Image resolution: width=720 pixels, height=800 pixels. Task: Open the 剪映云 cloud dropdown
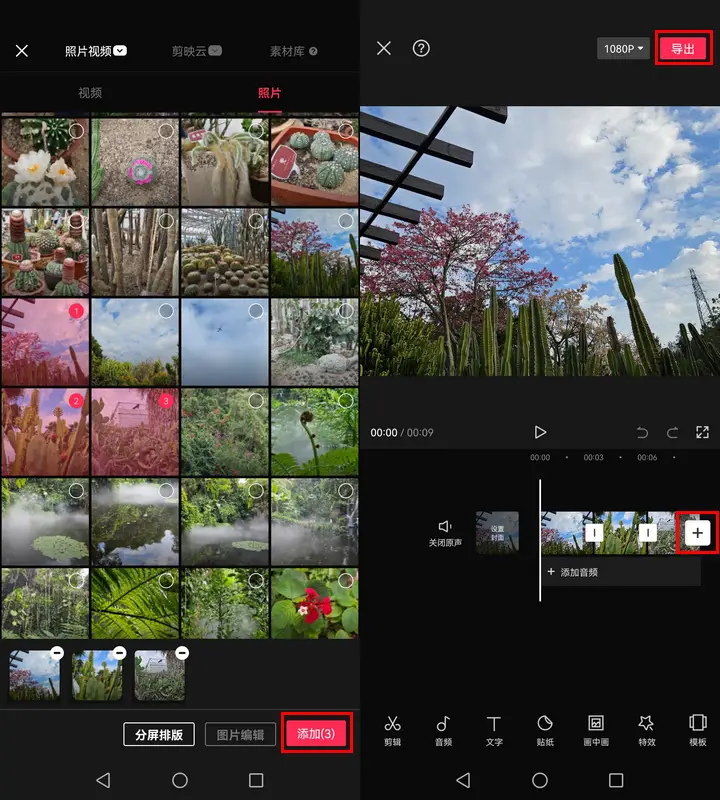tap(194, 50)
